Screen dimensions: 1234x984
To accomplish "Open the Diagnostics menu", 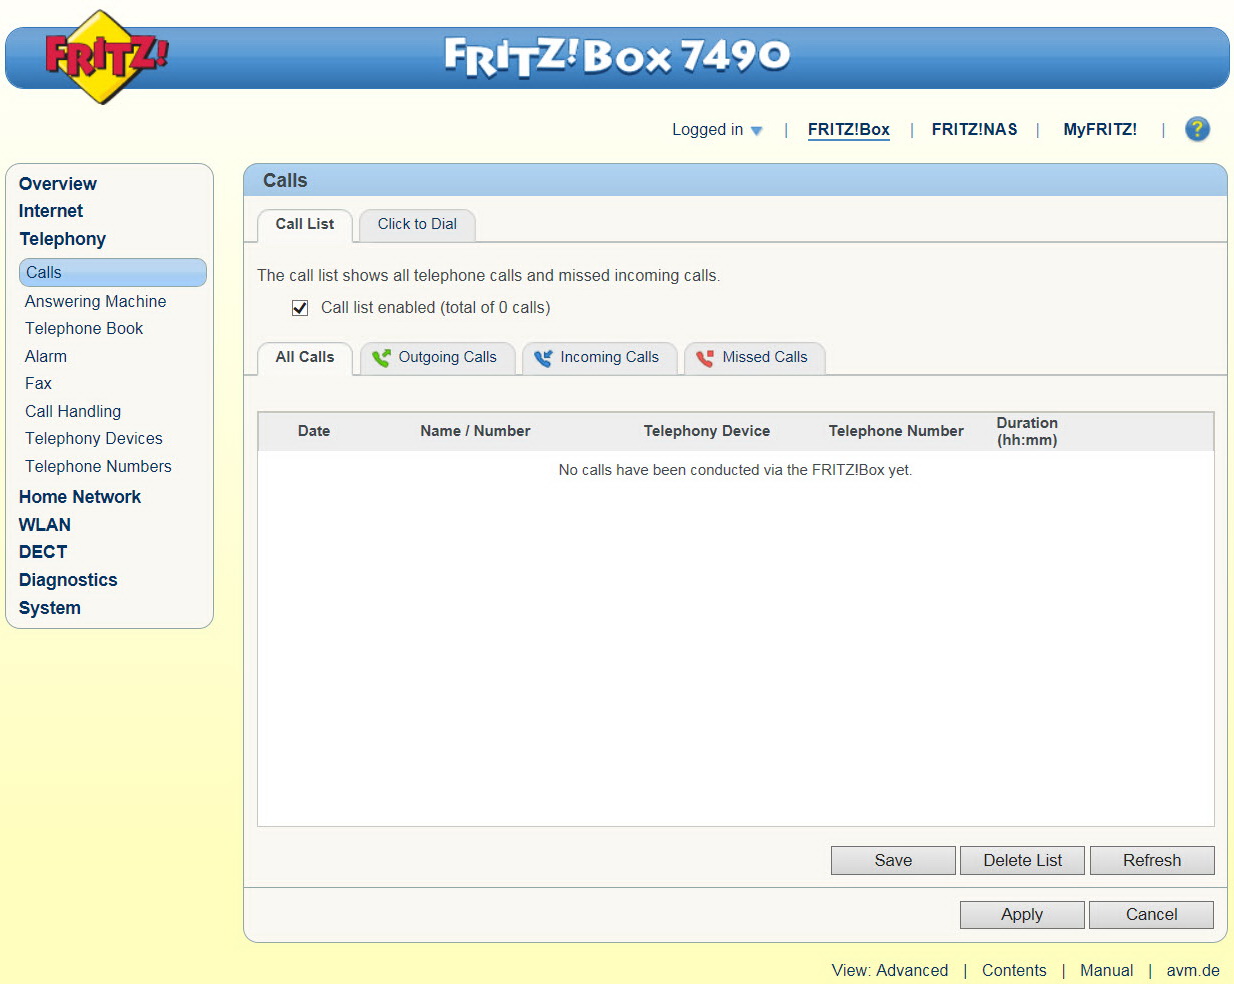I will pyautogui.click(x=68, y=580).
